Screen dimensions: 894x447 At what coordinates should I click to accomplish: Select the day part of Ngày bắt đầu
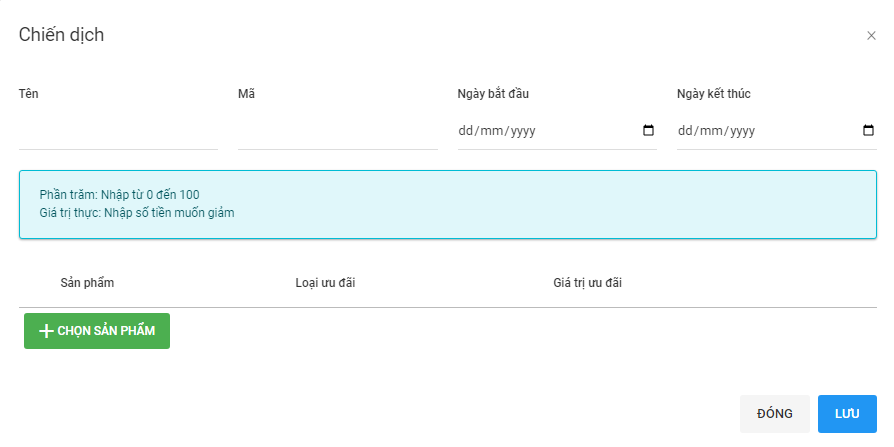[x=466, y=131]
